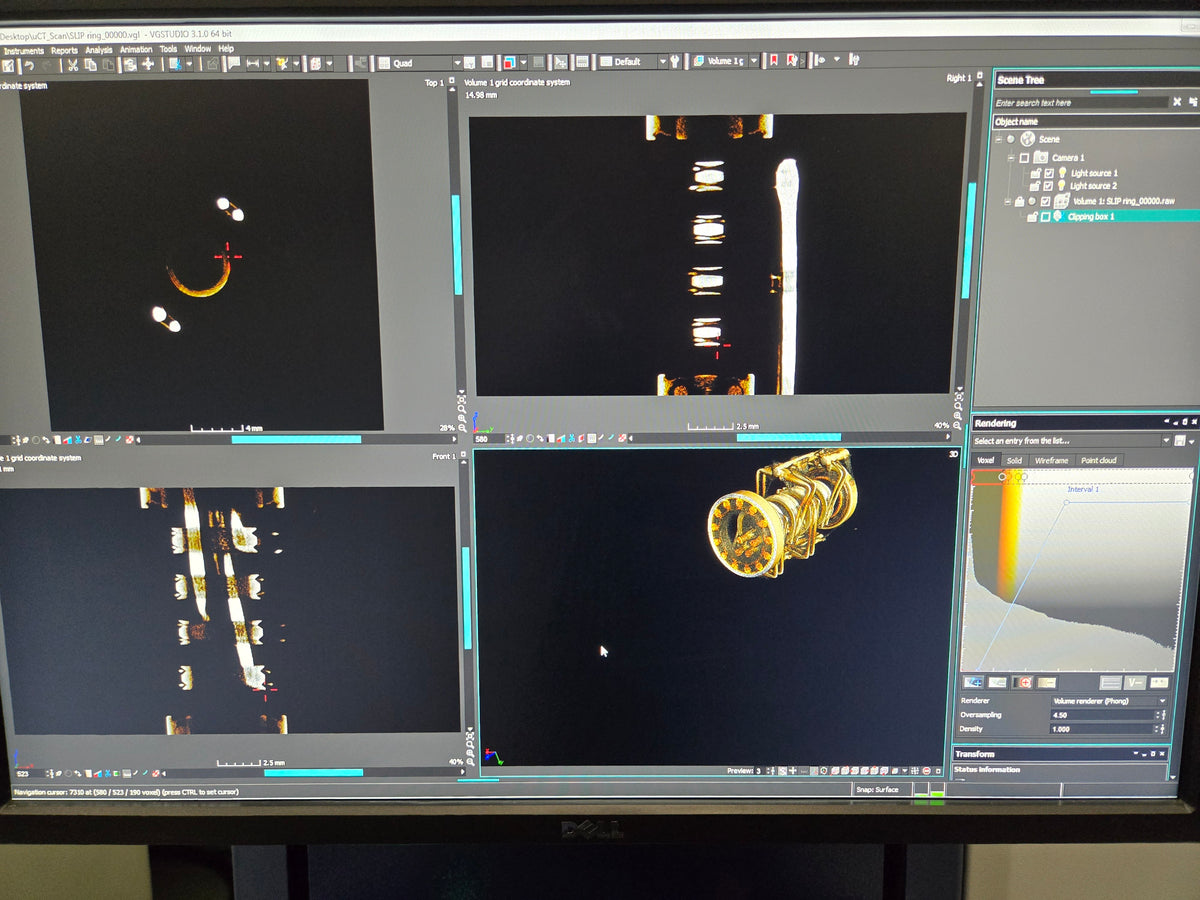Clear the Scene Tree search with X
Screen dimensions: 1200x900
pos(1177,102)
